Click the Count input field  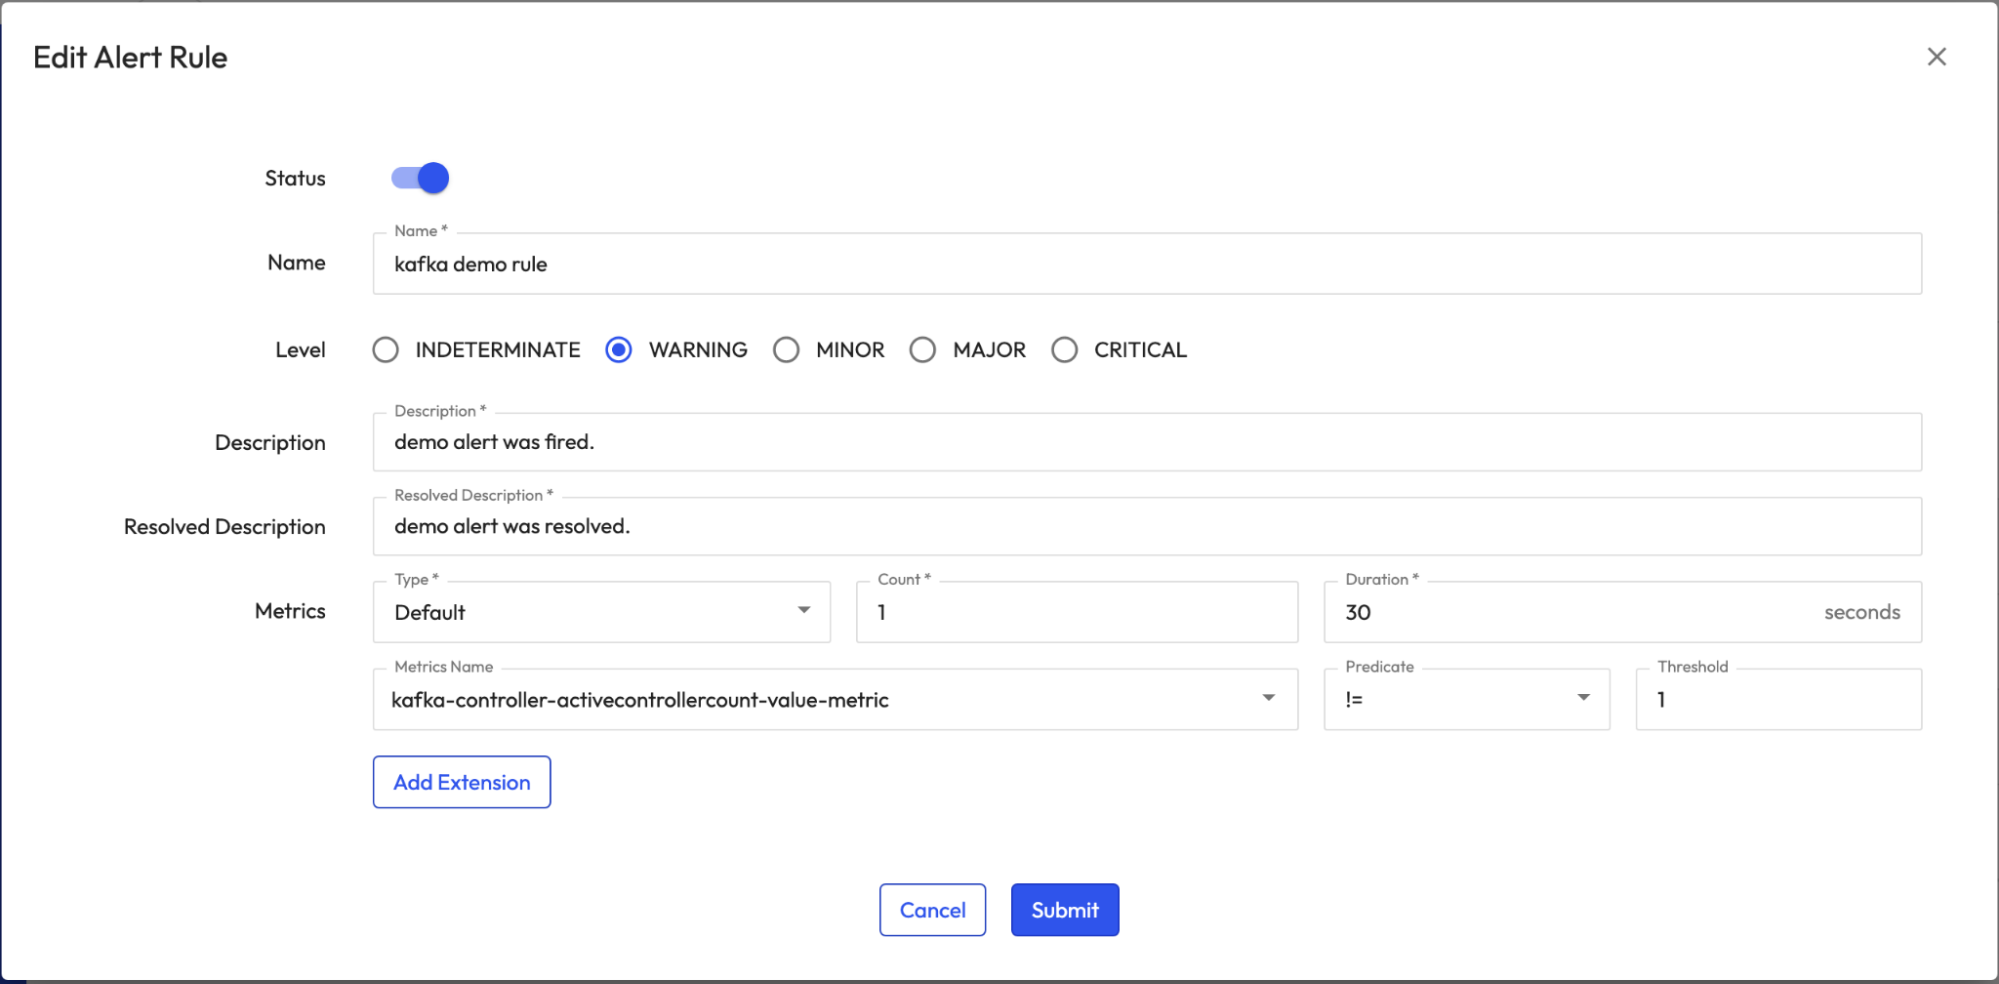coord(1076,612)
